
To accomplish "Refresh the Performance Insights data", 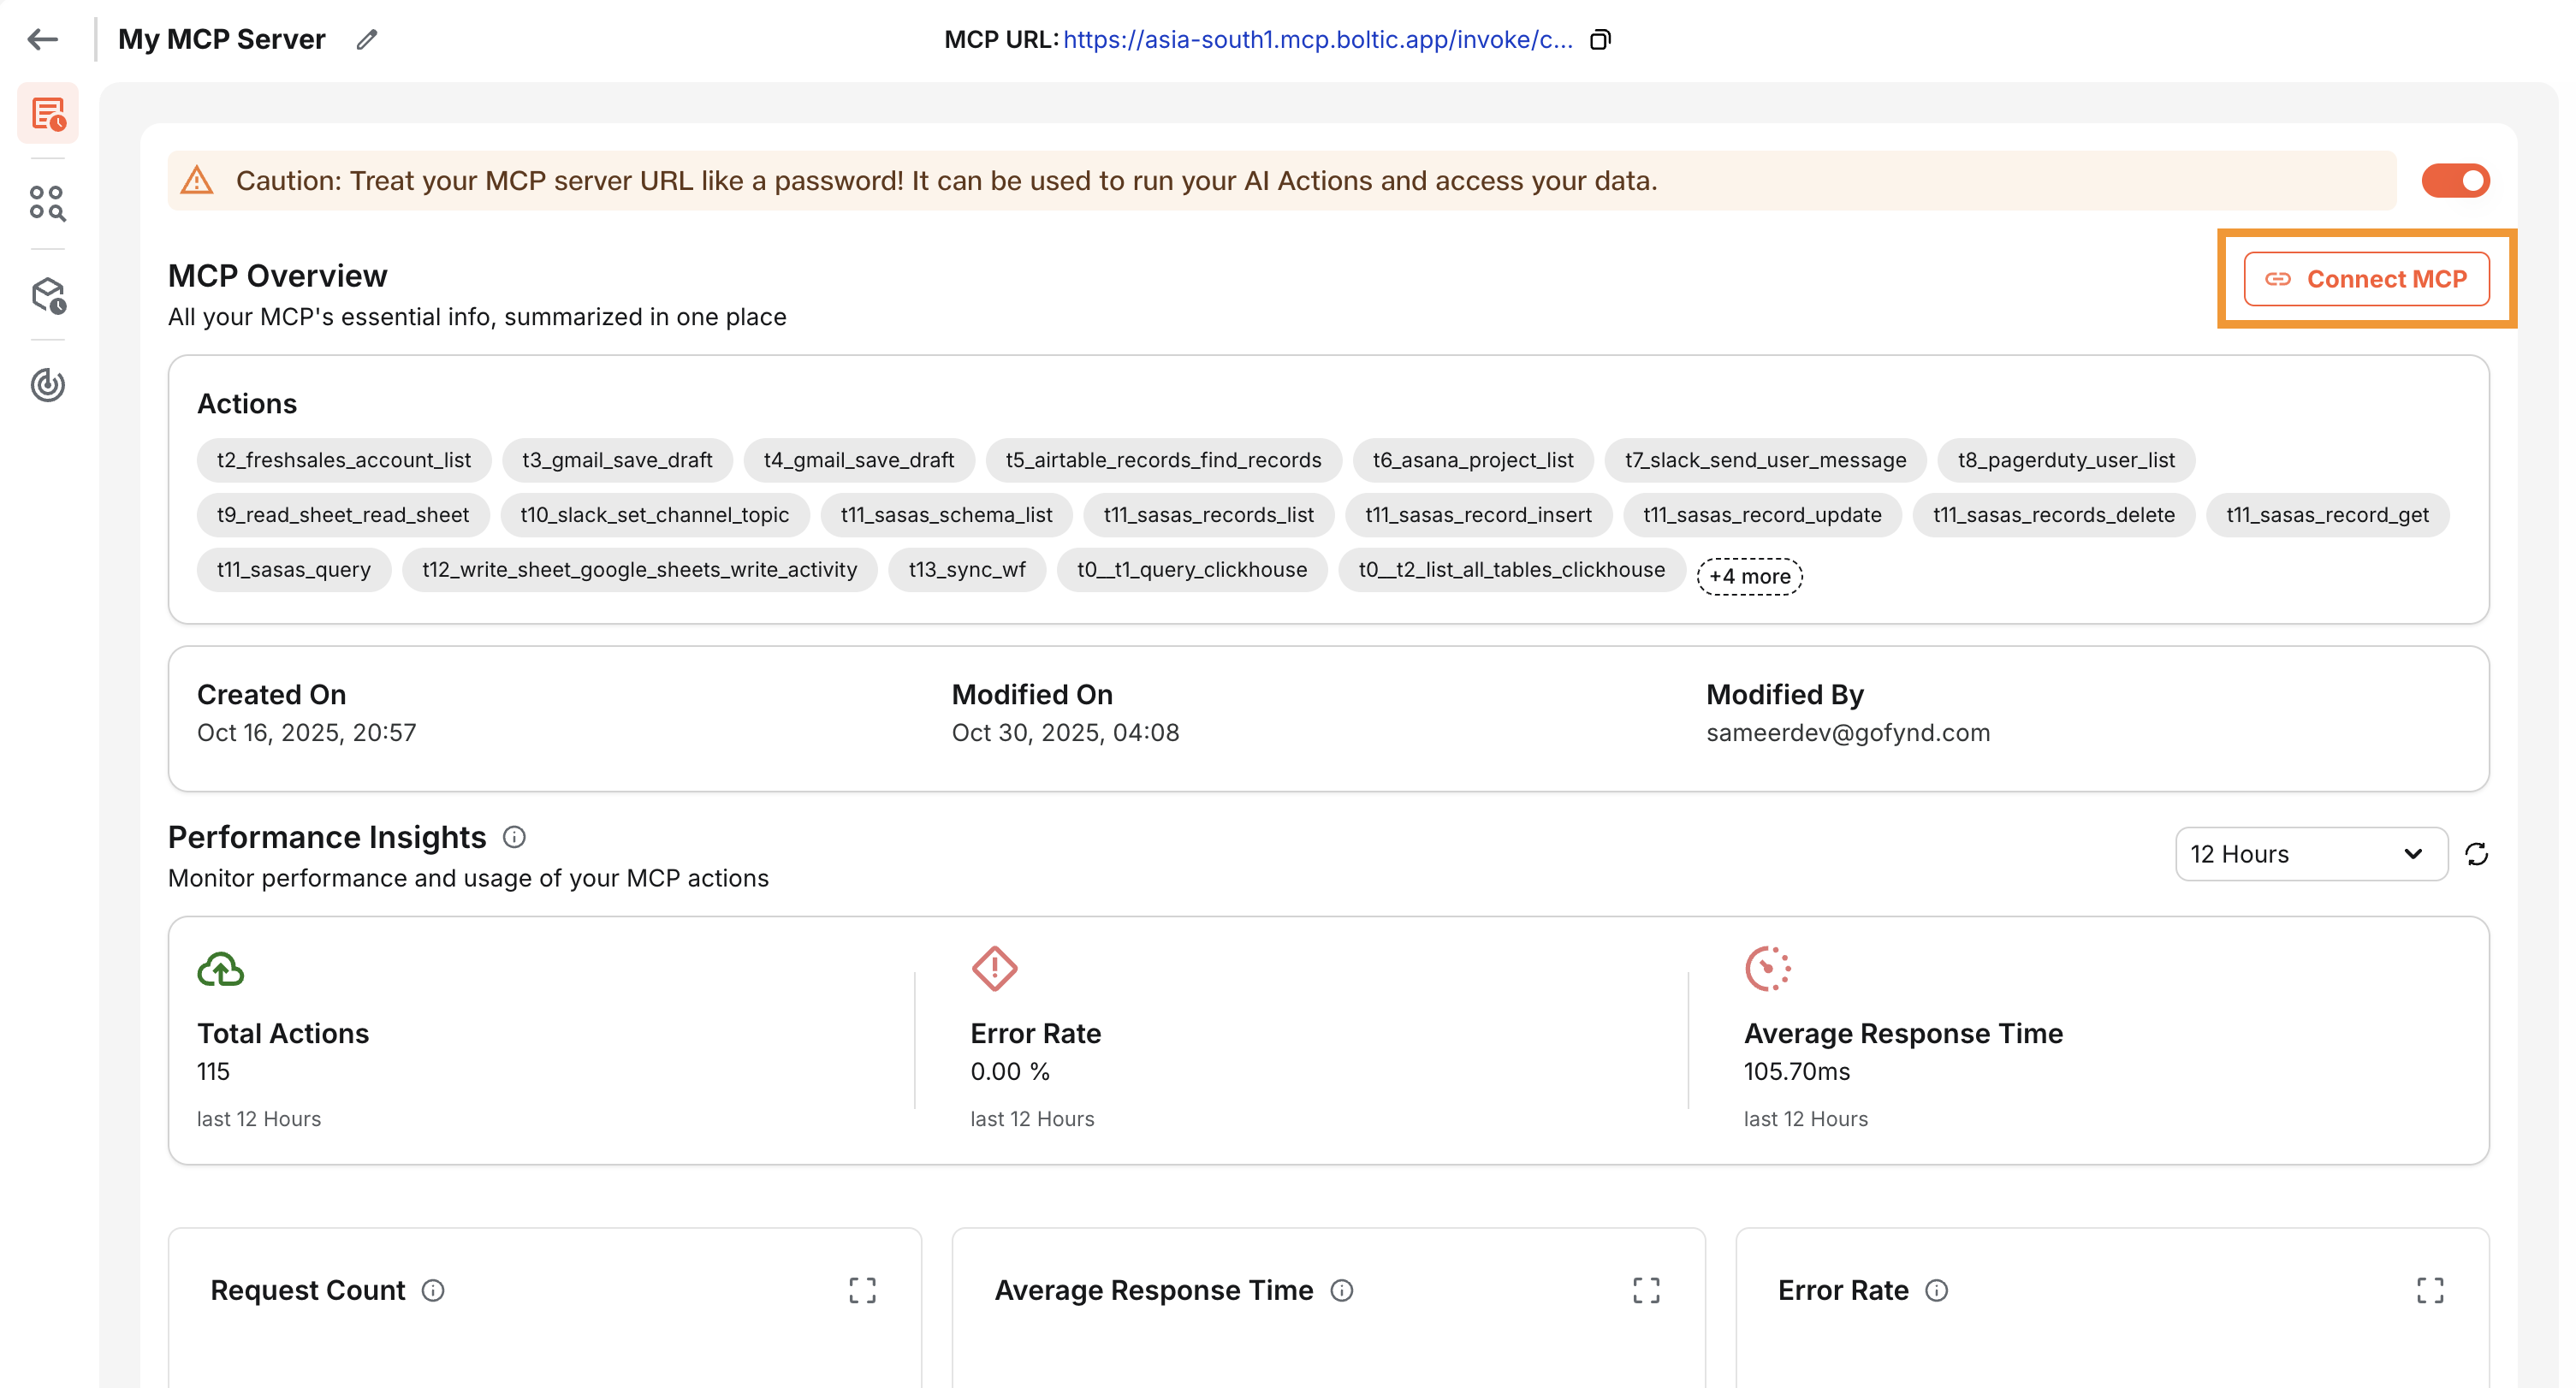I will point(2476,854).
